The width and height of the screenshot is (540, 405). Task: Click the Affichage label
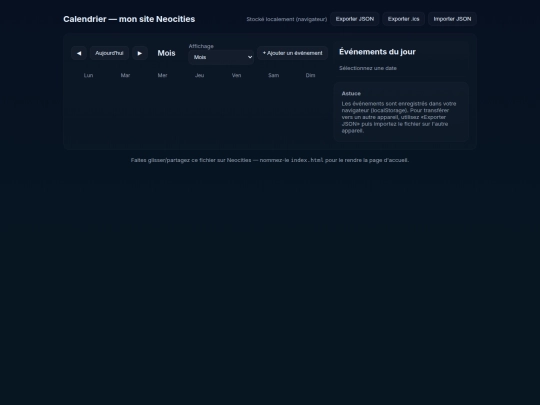(x=201, y=46)
